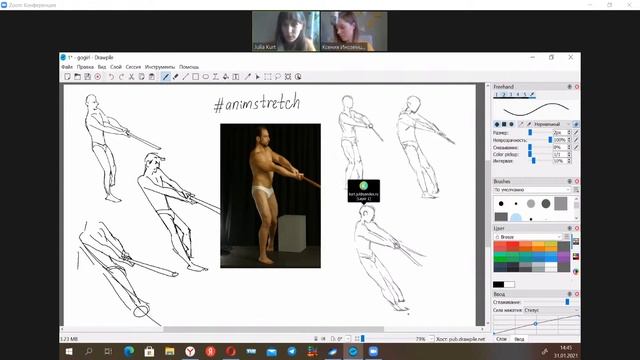Image resolution: width=640 pixels, height=360 pixels.
Task: Select the Flood Fill bucket tool
Action: click(x=226, y=77)
